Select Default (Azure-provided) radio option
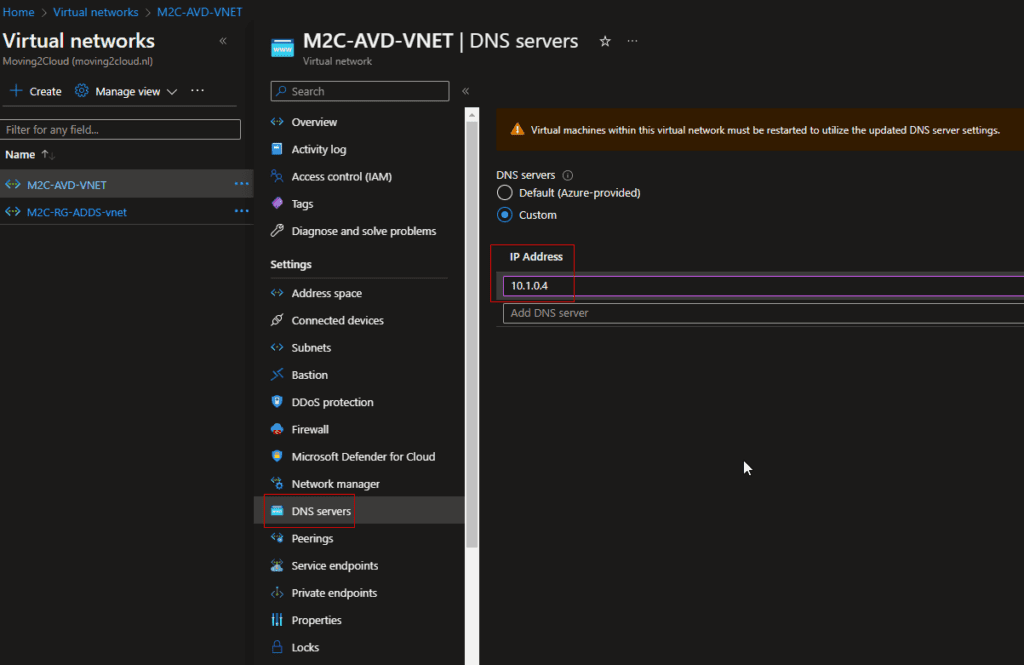 (x=505, y=193)
